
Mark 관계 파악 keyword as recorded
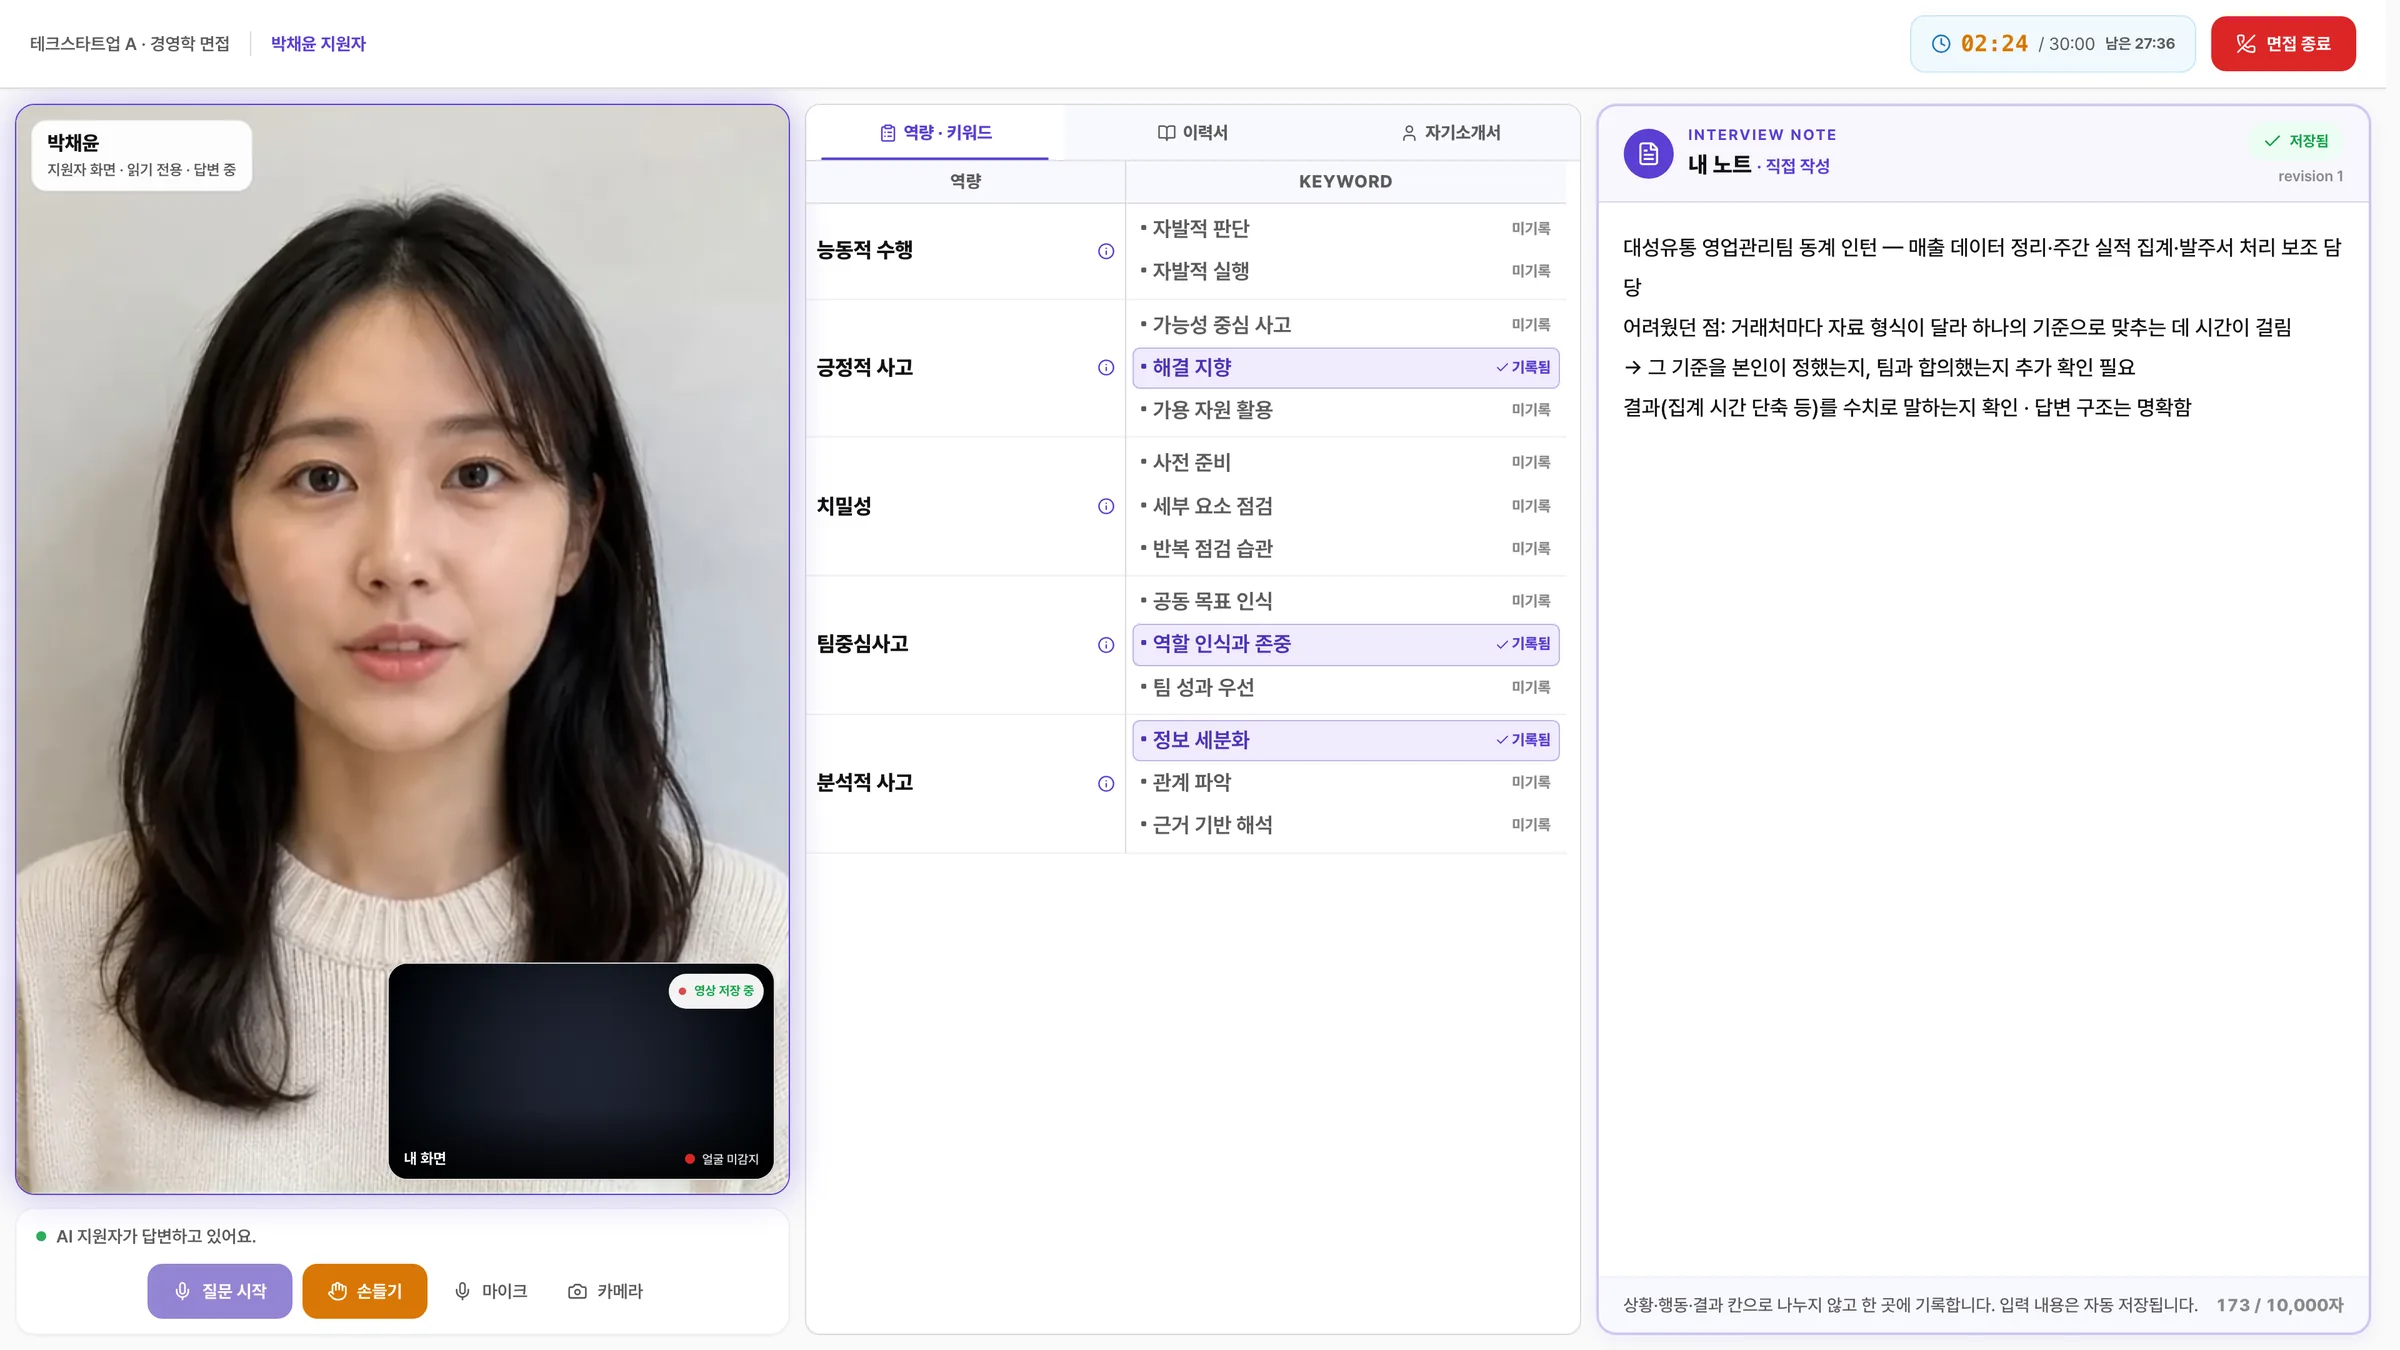coord(1345,782)
